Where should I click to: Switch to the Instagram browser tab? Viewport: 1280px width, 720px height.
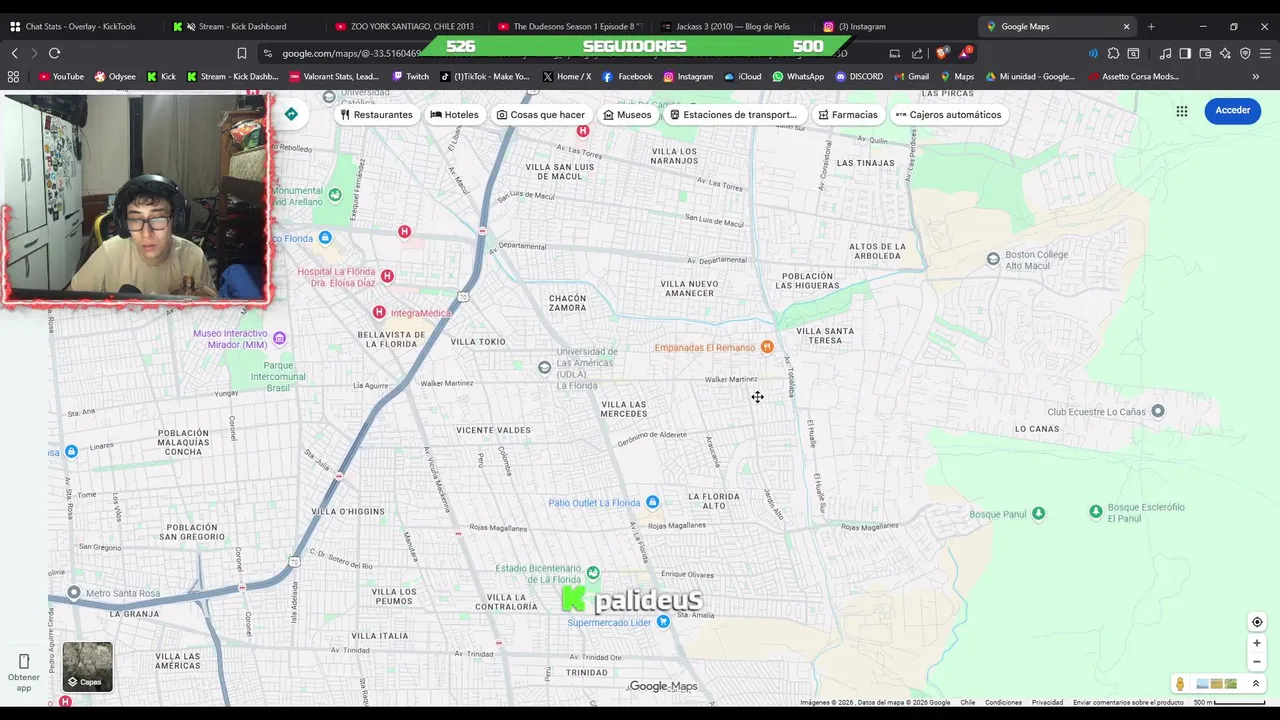tap(893, 26)
